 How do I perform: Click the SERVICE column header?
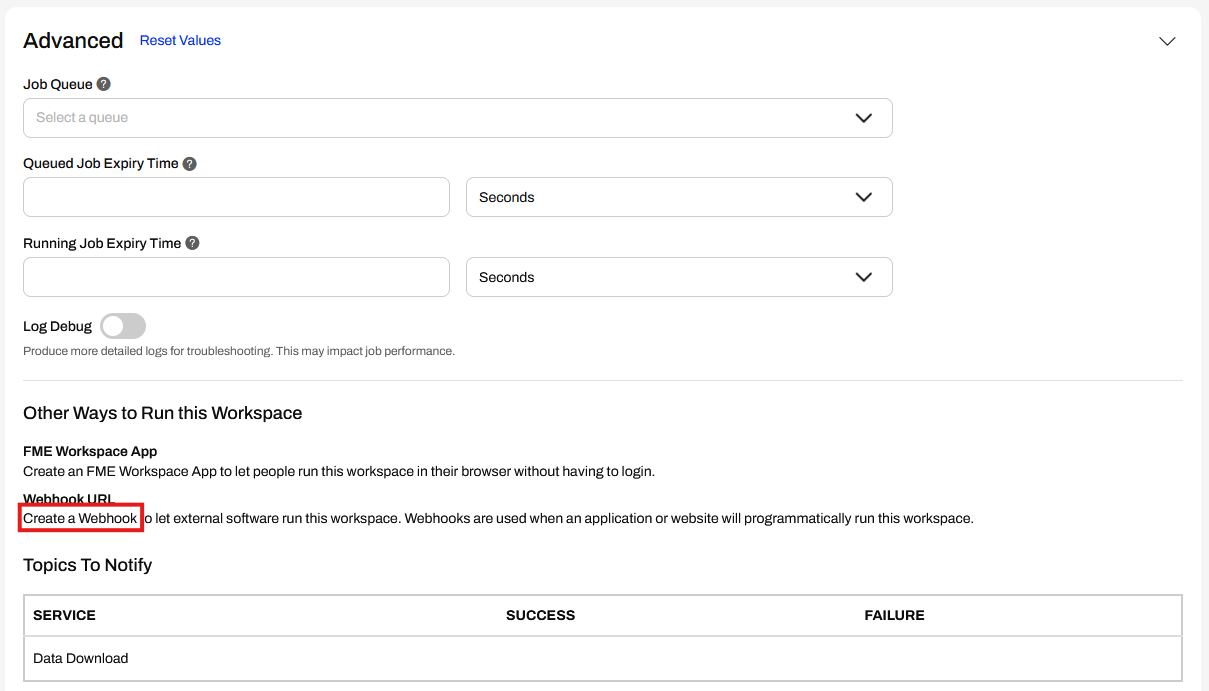(64, 615)
